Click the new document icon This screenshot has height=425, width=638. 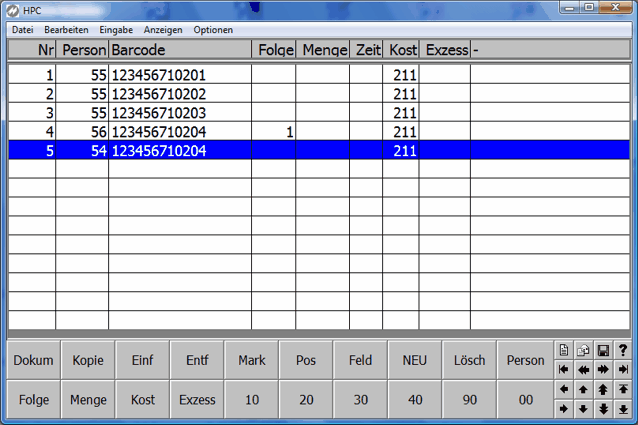pyautogui.click(x=564, y=350)
